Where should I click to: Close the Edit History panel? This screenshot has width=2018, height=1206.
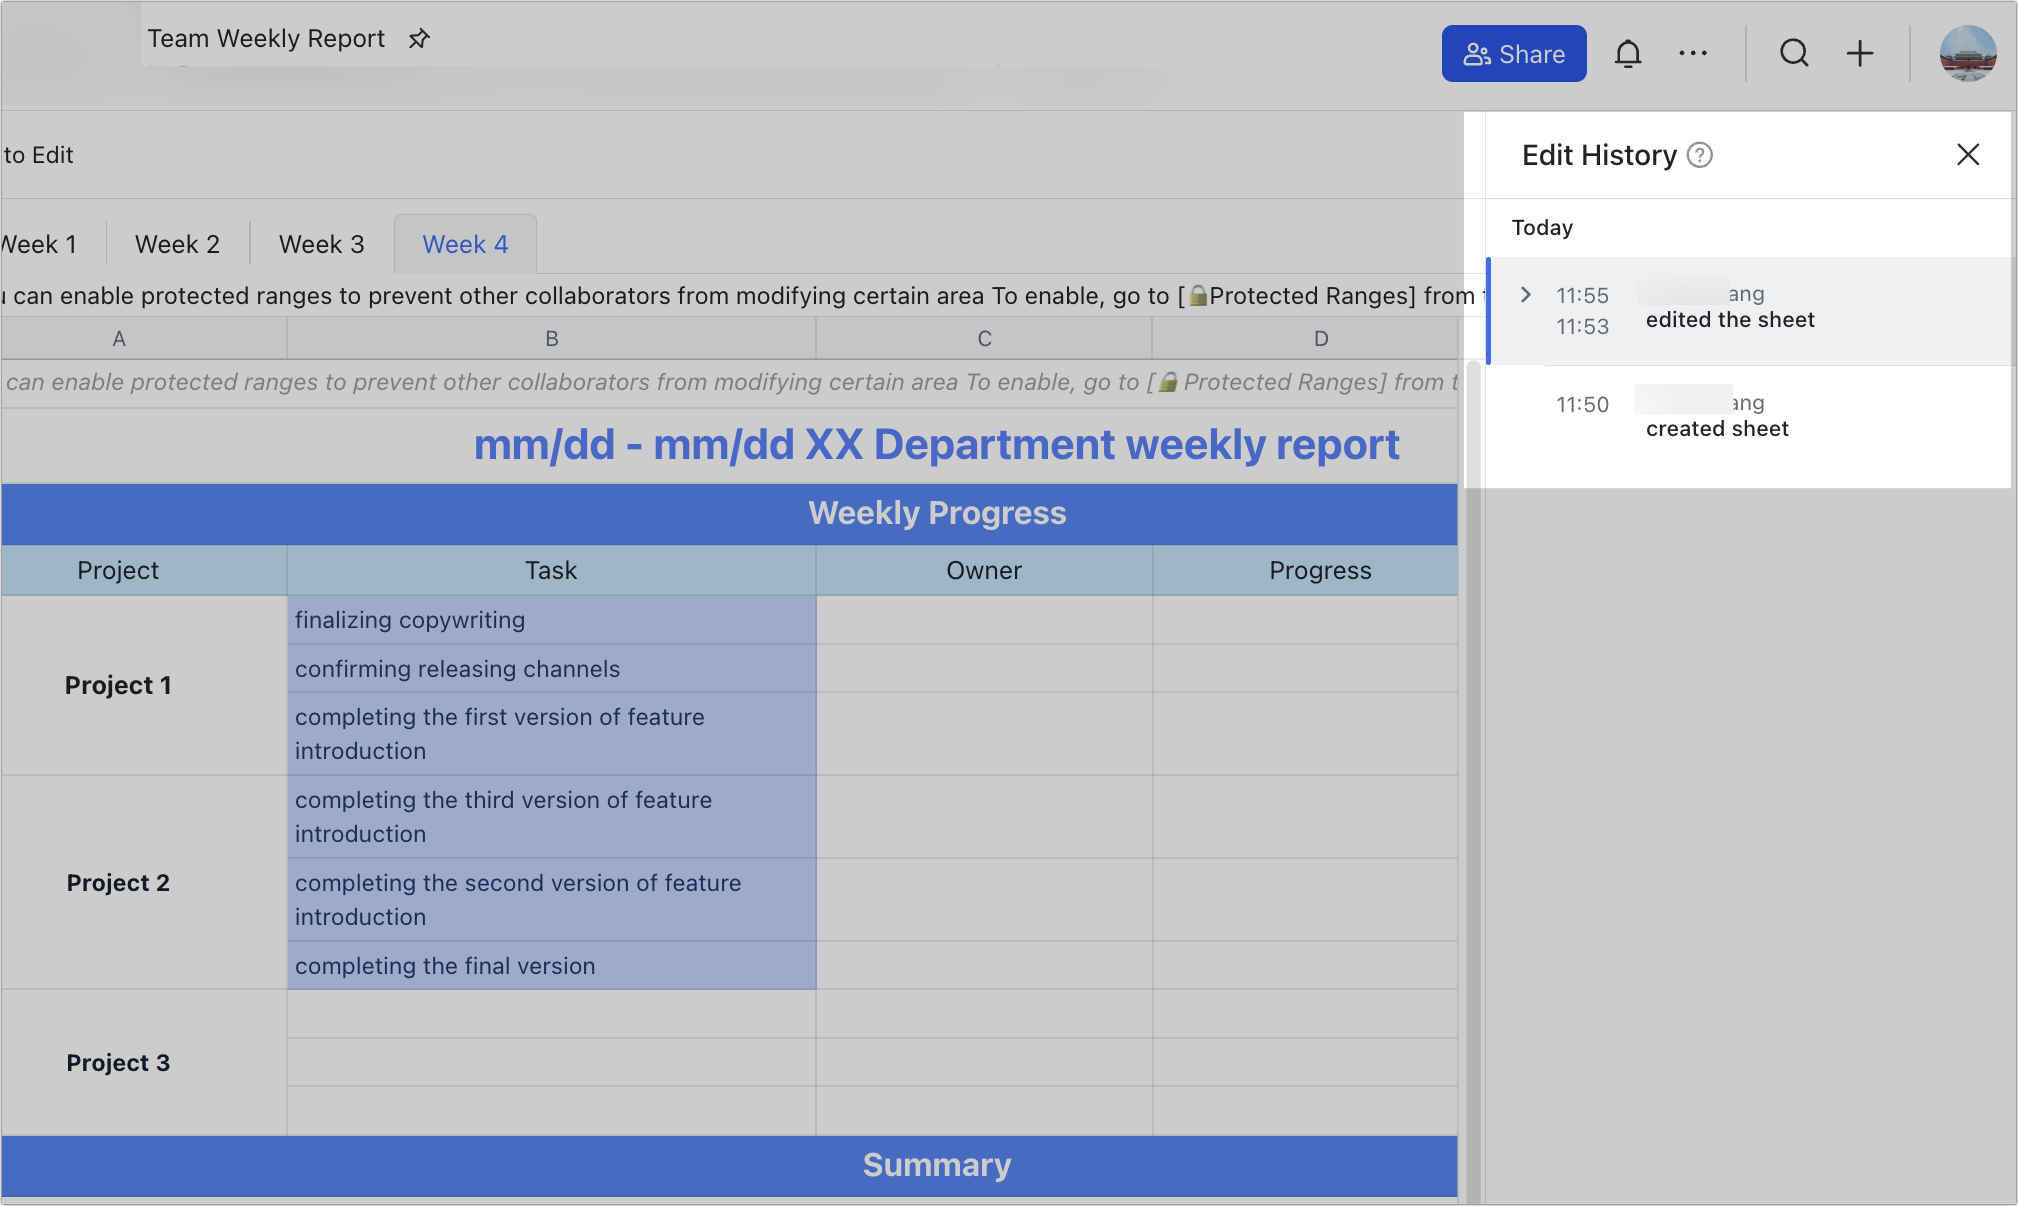pos(1967,155)
